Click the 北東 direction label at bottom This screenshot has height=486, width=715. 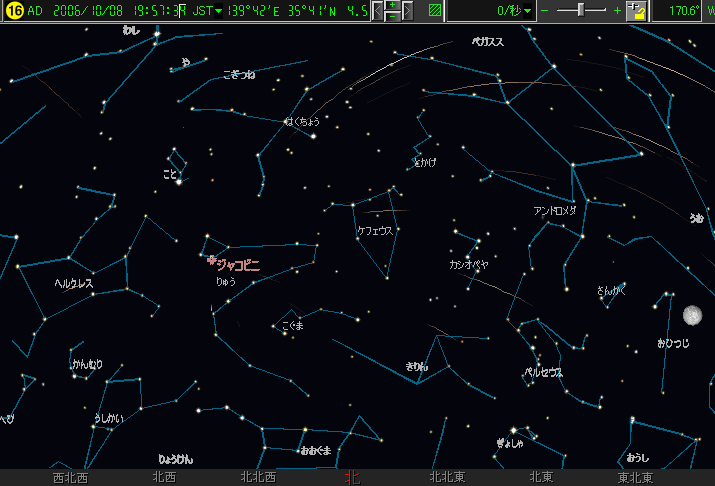pyautogui.click(x=541, y=477)
